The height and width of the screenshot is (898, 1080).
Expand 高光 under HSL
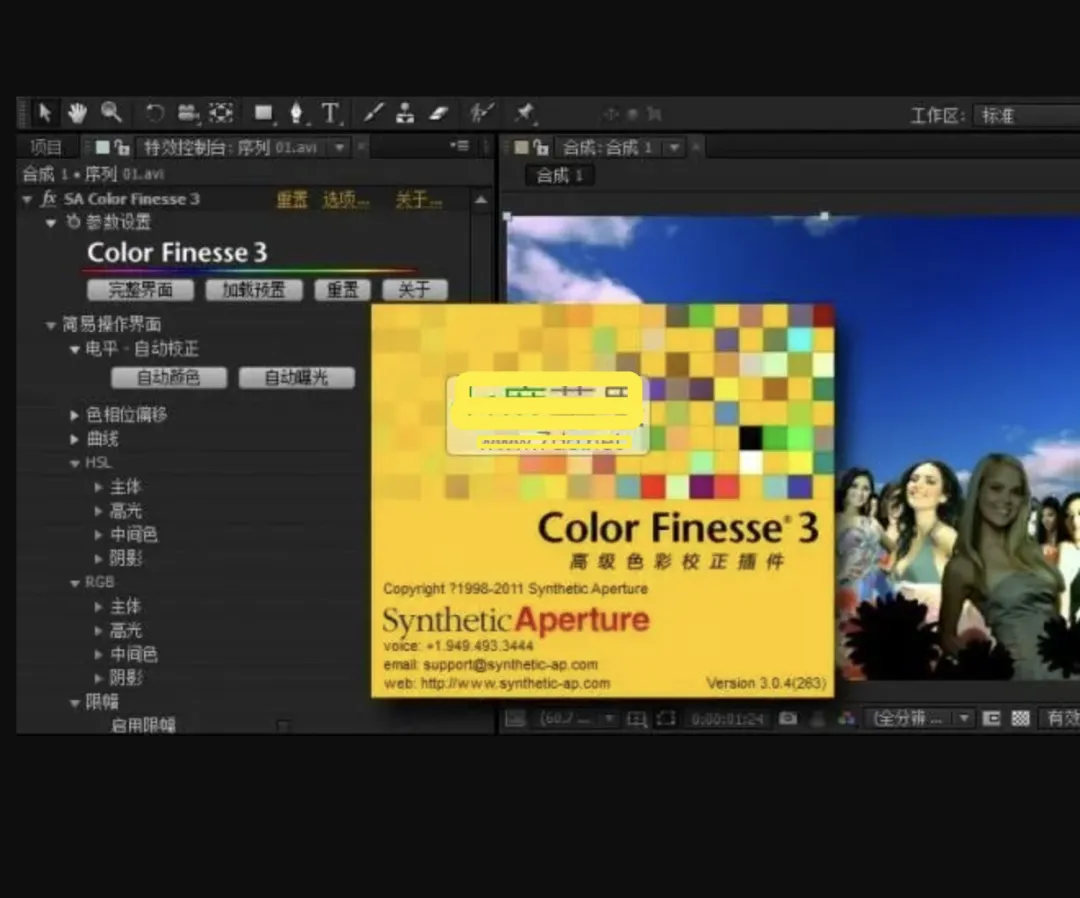click(x=98, y=511)
